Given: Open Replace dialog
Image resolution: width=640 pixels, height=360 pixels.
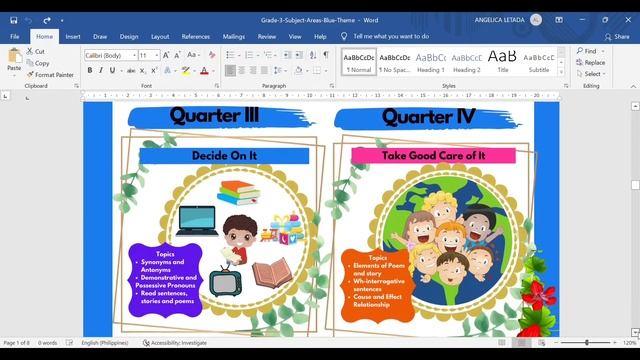Looking at the screenshot, I should (x=591, y=62).
